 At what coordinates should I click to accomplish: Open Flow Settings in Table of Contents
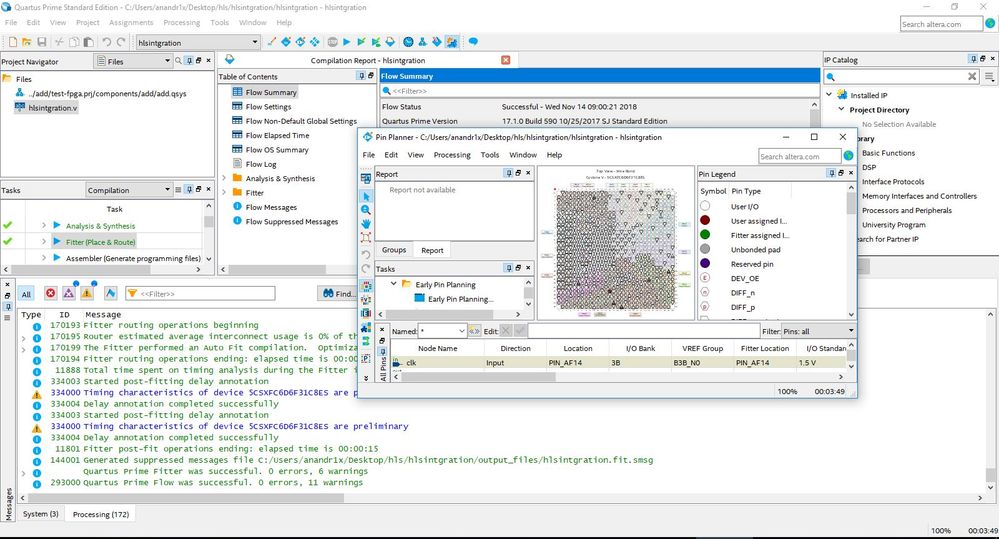[268, 107]
